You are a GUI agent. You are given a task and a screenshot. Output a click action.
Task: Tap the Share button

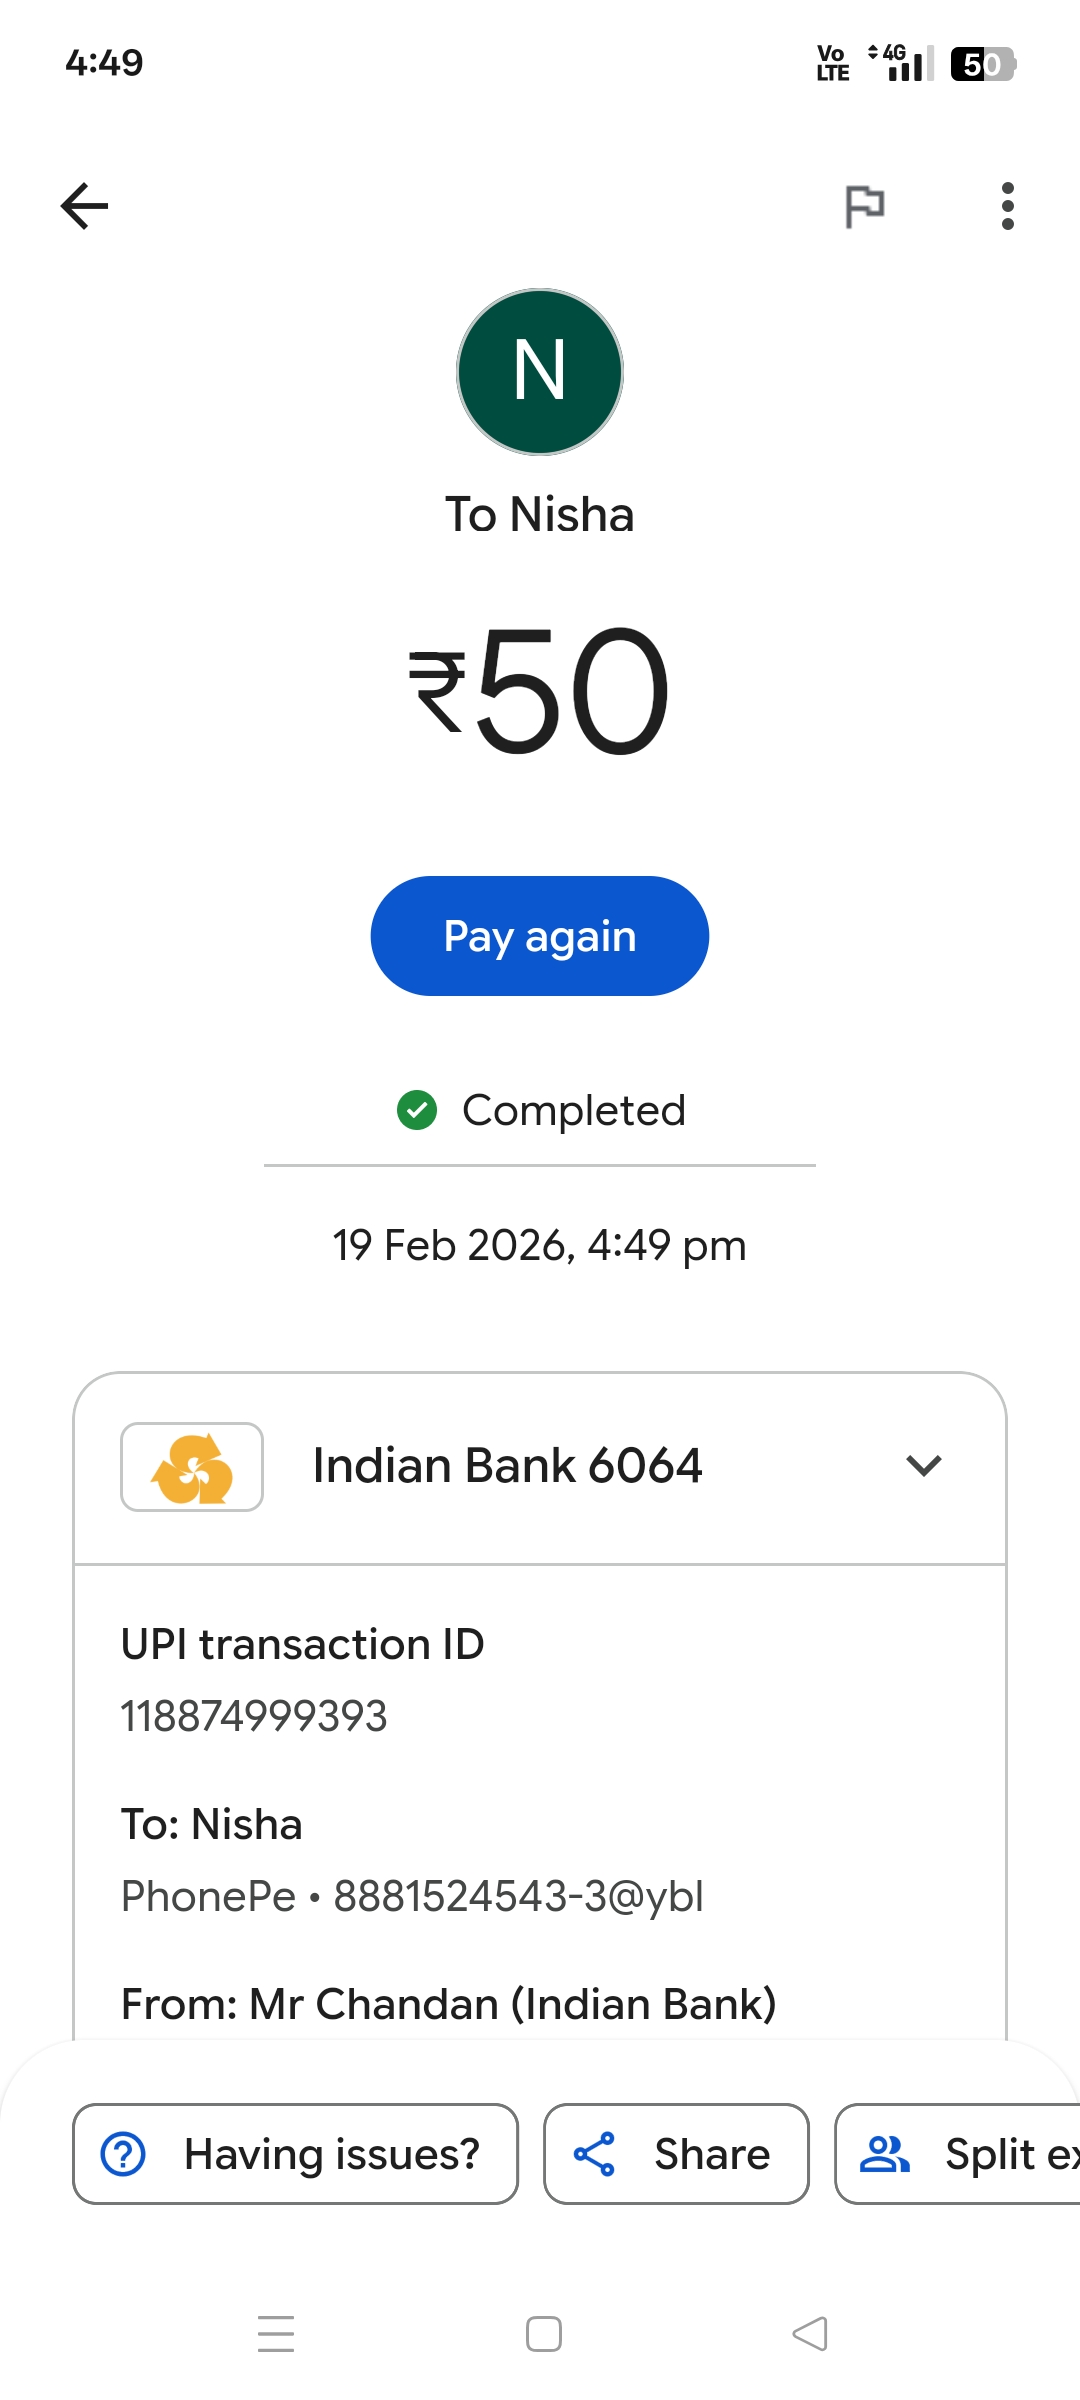676,2154
